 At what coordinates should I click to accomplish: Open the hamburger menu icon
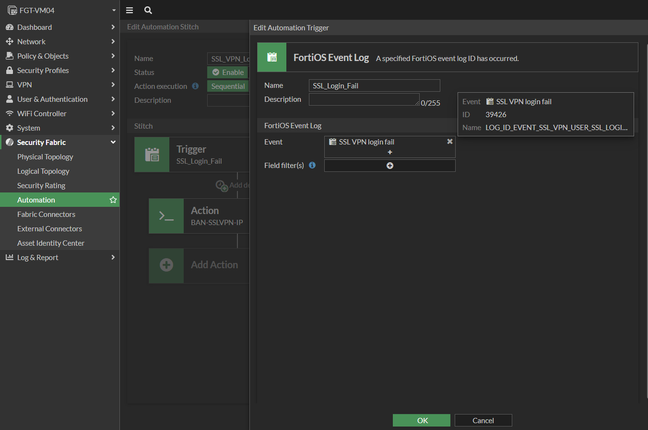click(x=129, y=10)
